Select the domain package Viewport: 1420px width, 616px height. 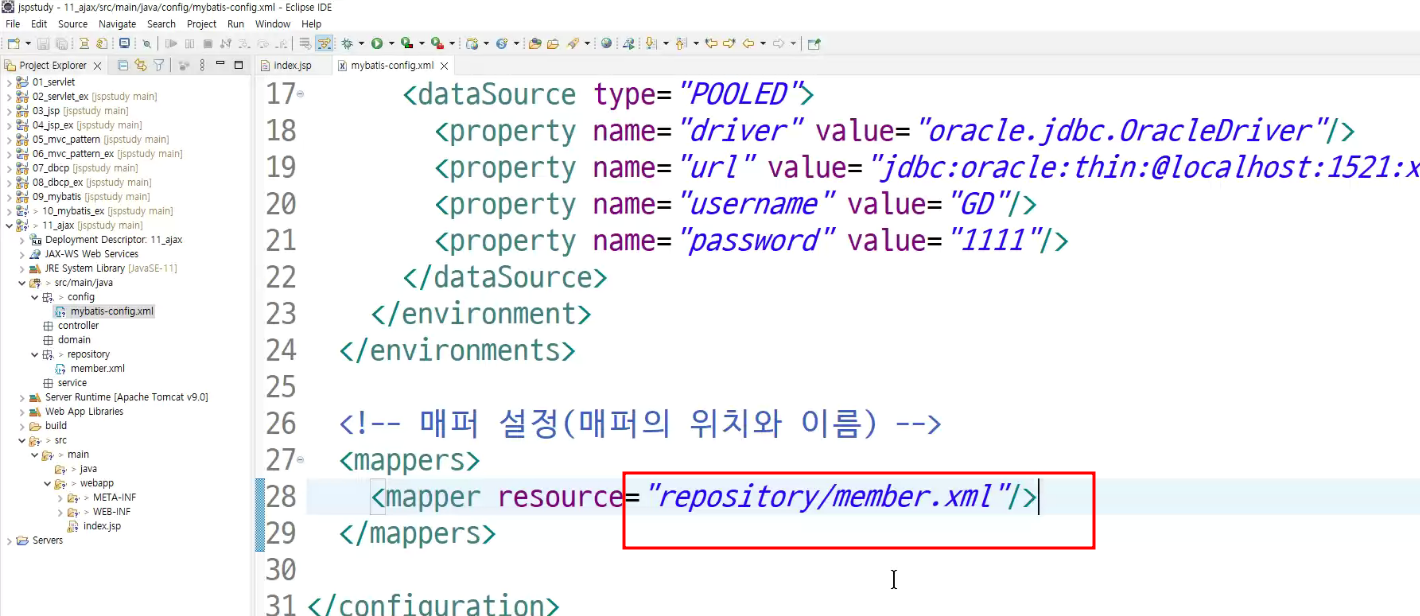74,340
